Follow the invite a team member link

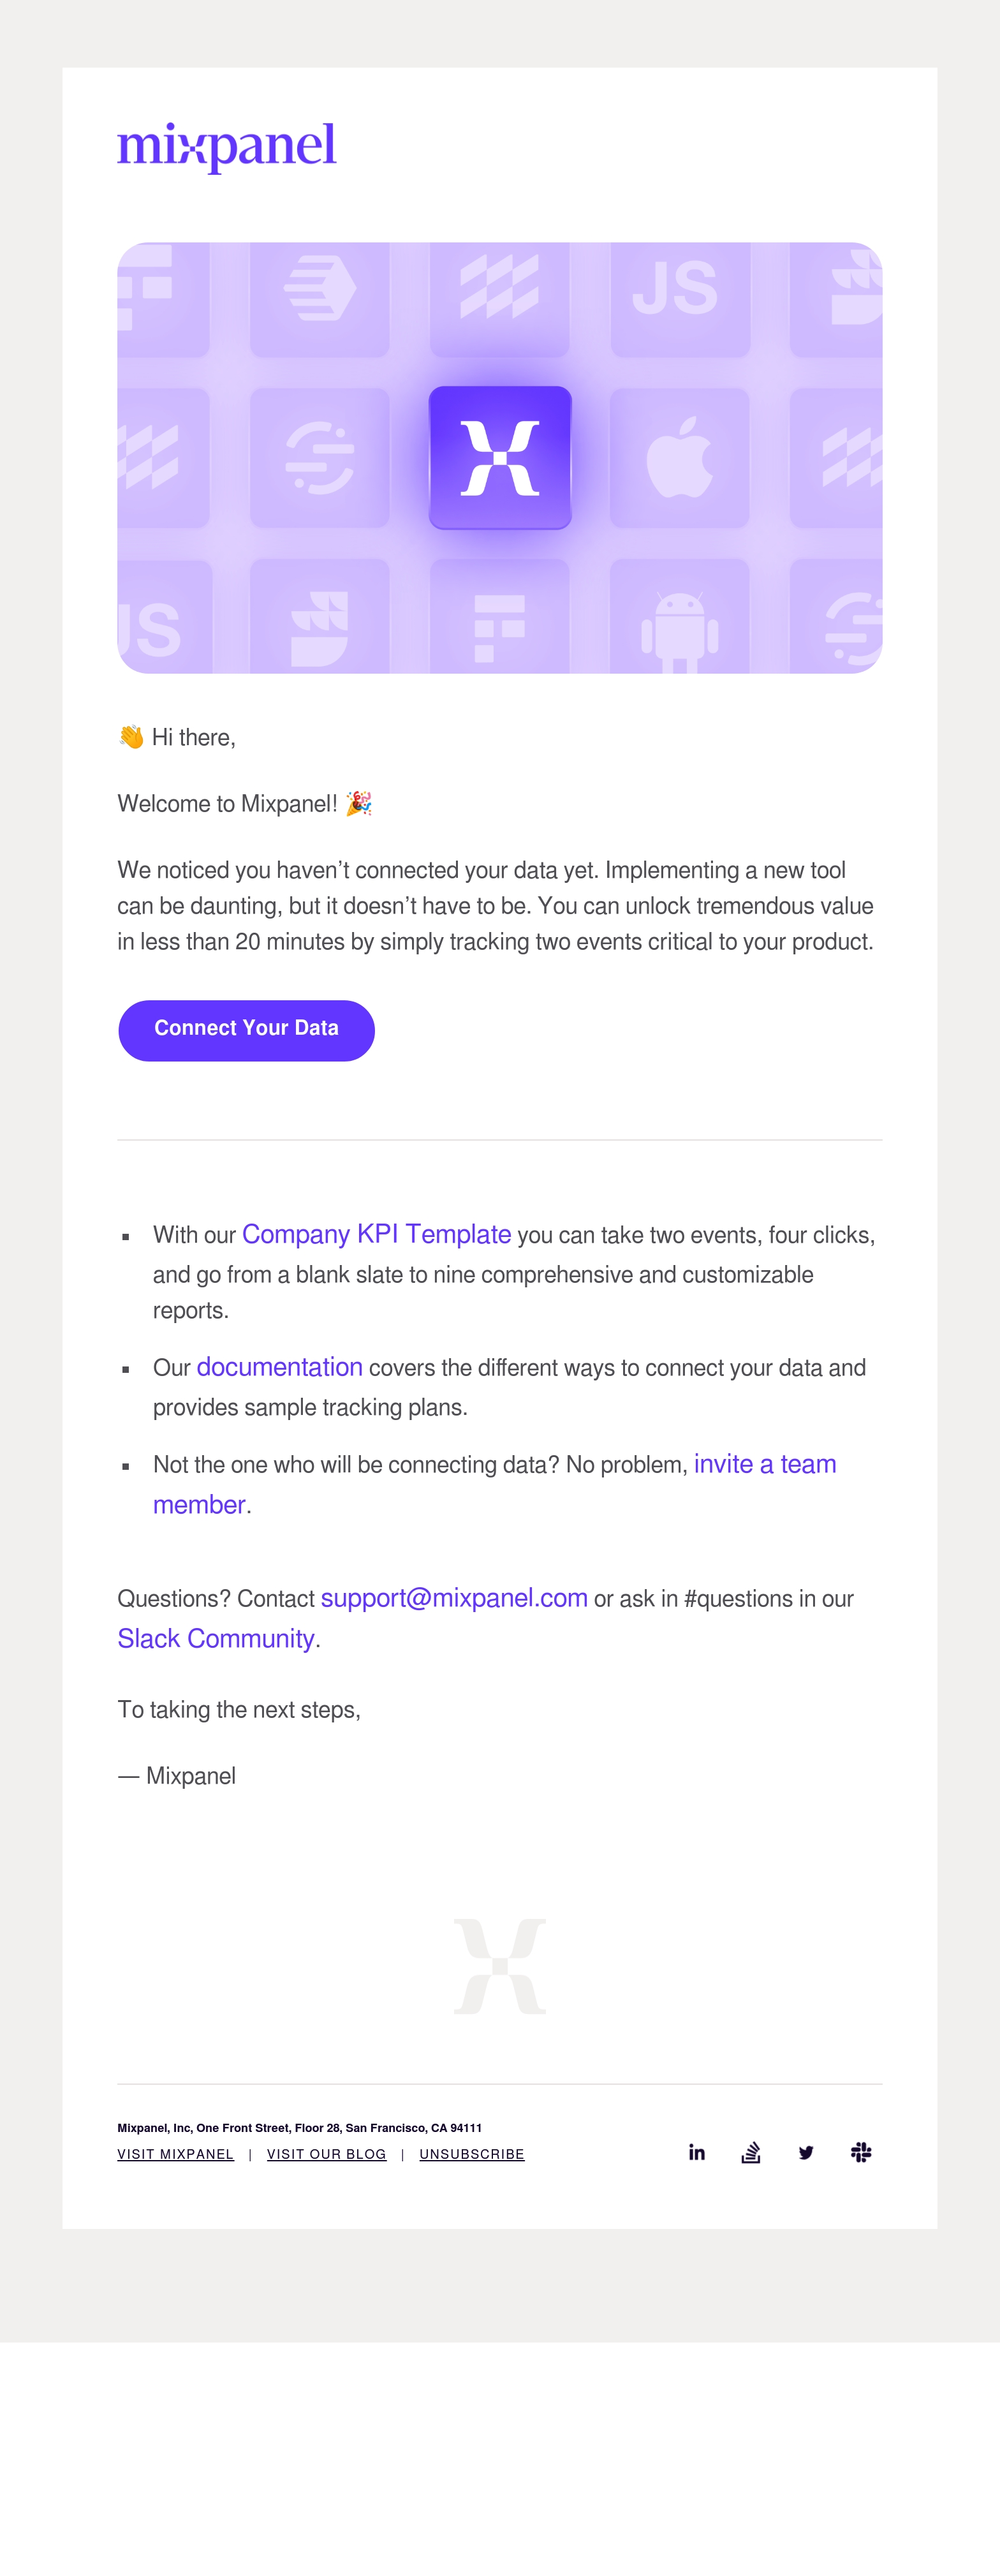pos(495,1484)
